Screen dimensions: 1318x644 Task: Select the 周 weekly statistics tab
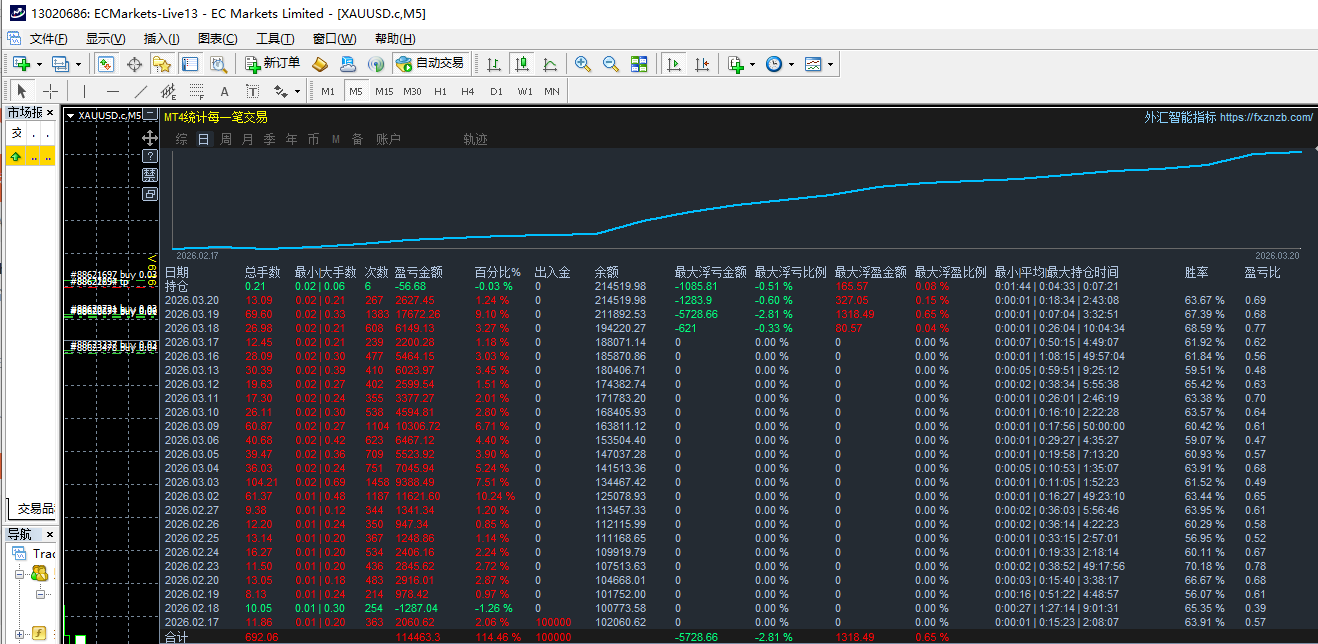(x=226, y=139)
